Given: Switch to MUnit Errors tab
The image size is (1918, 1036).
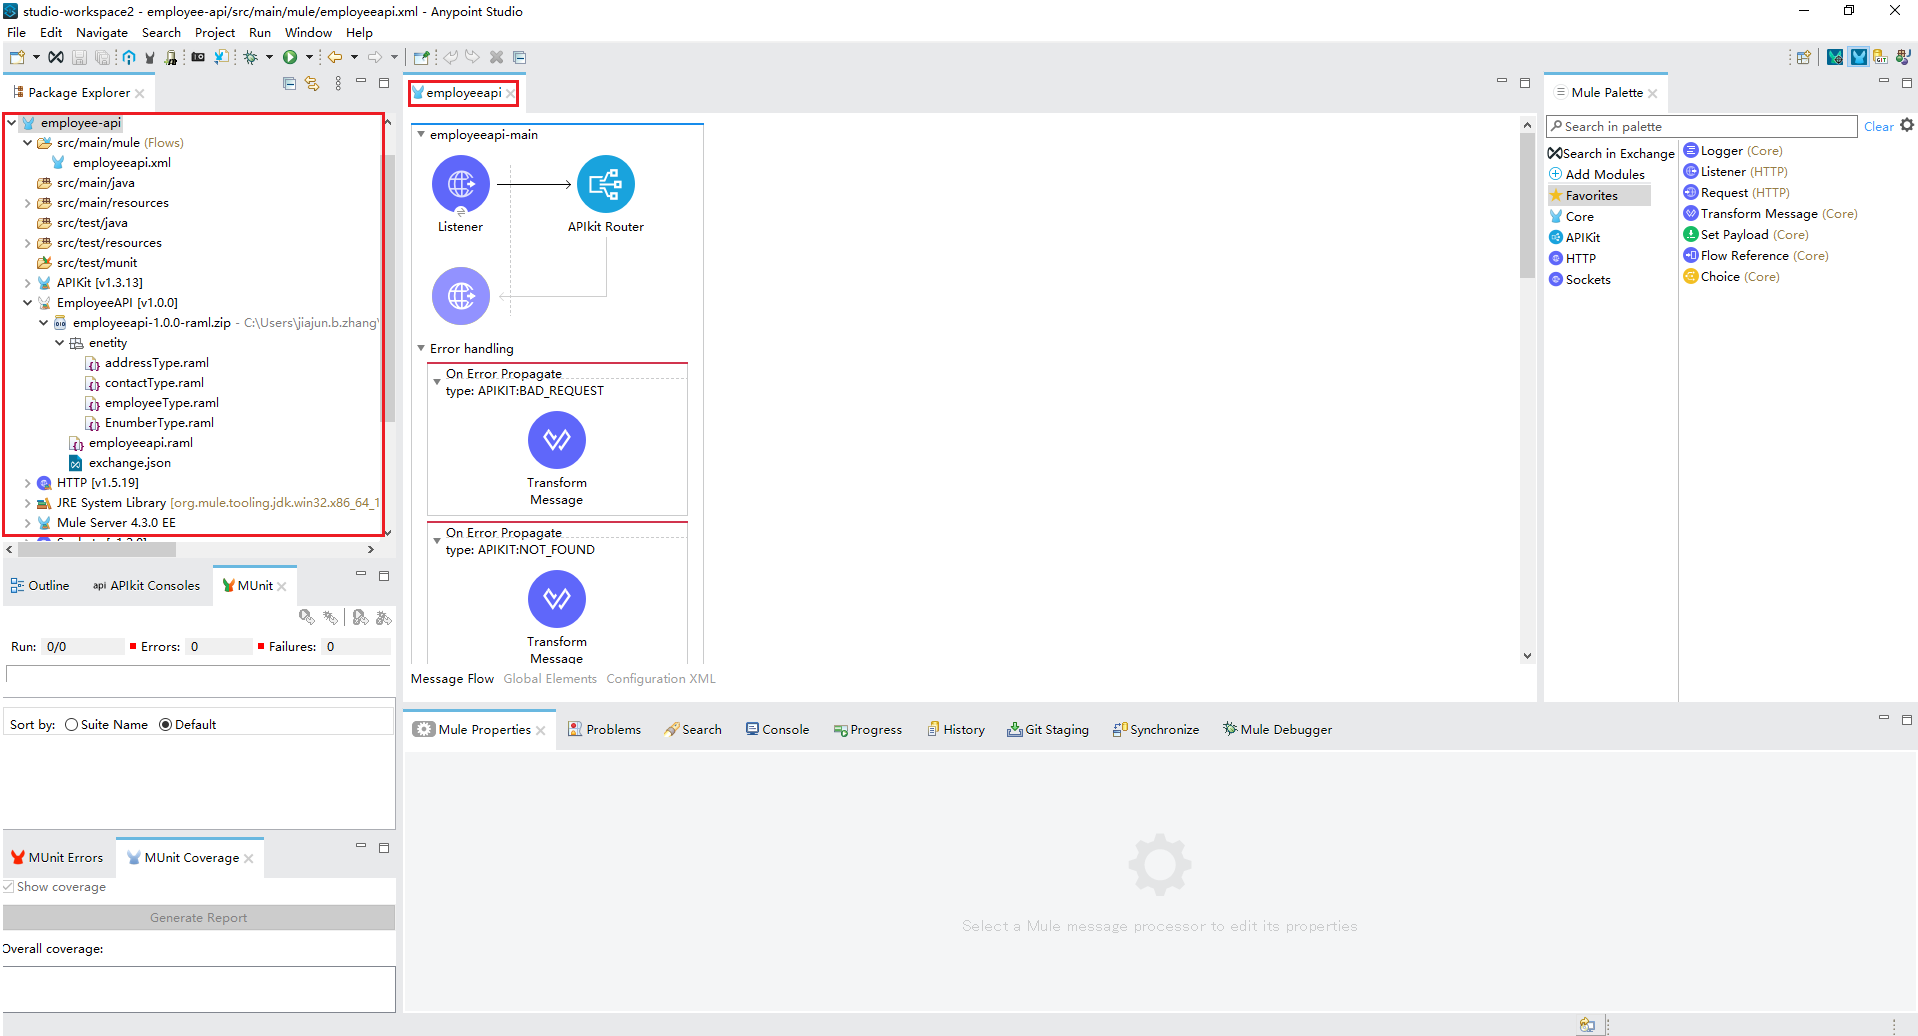Looking at the screenshot, I should [x=57, y=858].
